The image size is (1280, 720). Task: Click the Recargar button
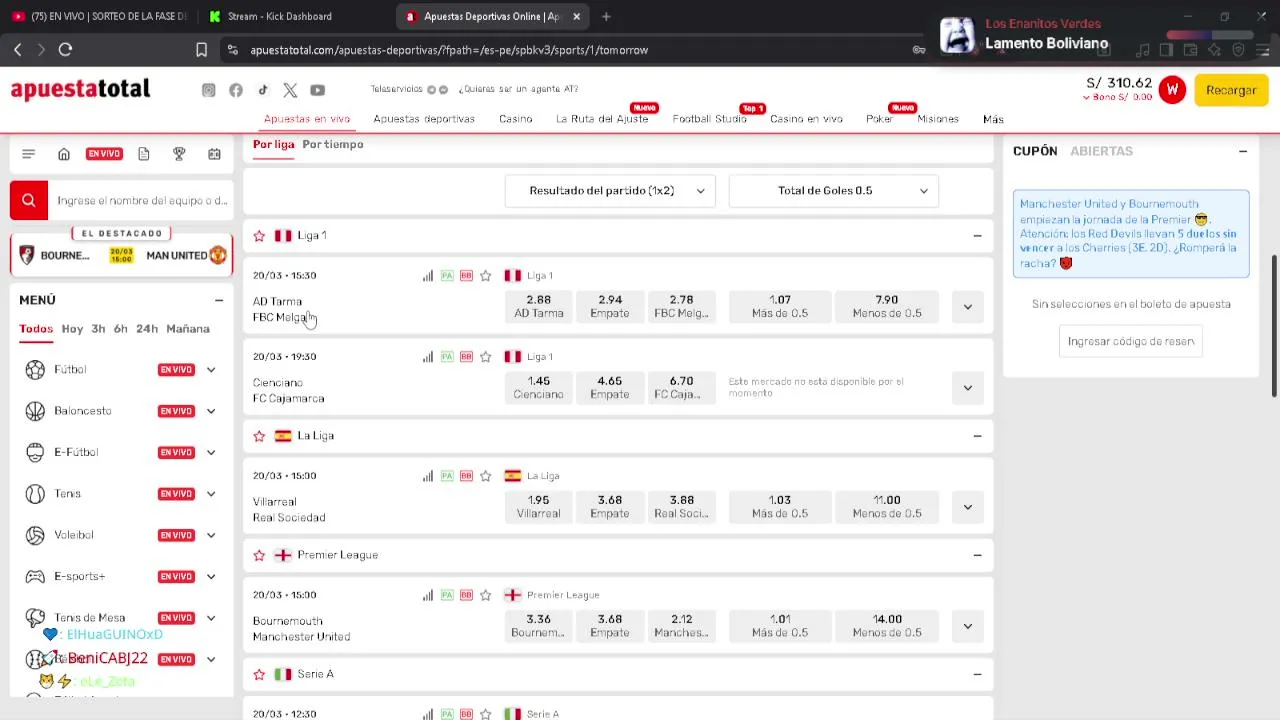click(1231, 90)
